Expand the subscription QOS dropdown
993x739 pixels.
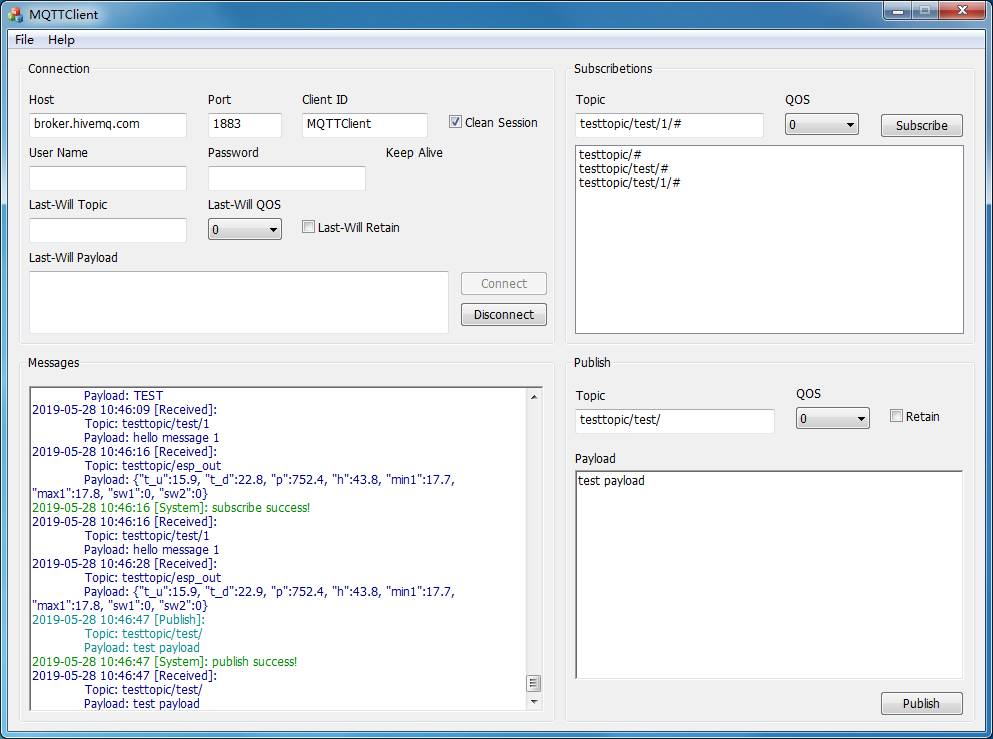point(822,125)
